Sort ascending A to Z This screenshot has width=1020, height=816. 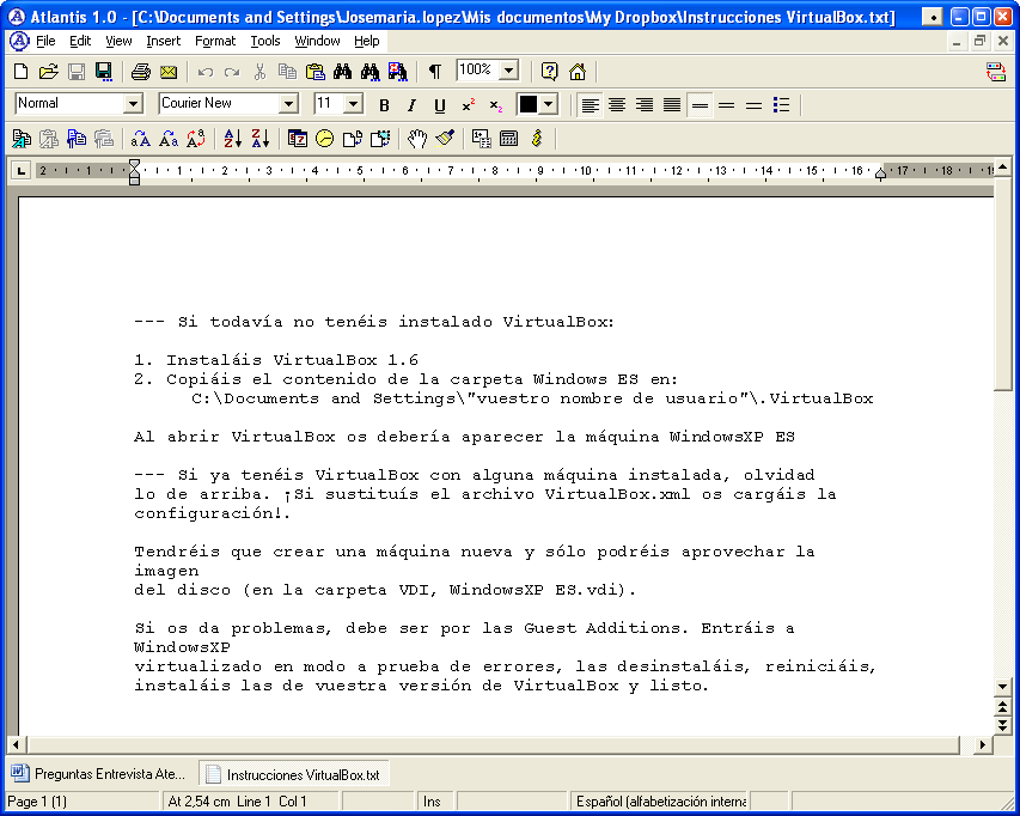(x=232, y=138)
